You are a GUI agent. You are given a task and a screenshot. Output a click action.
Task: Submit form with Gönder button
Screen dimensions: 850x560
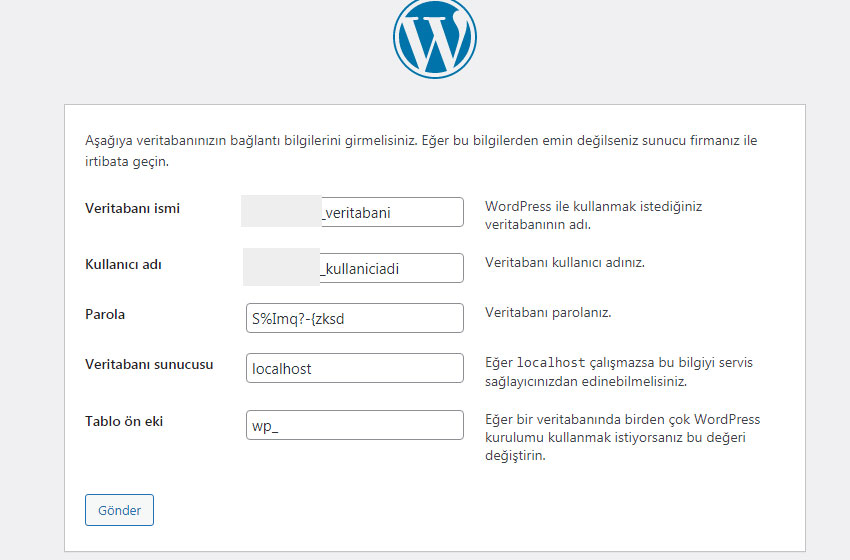tap(119, 510)
